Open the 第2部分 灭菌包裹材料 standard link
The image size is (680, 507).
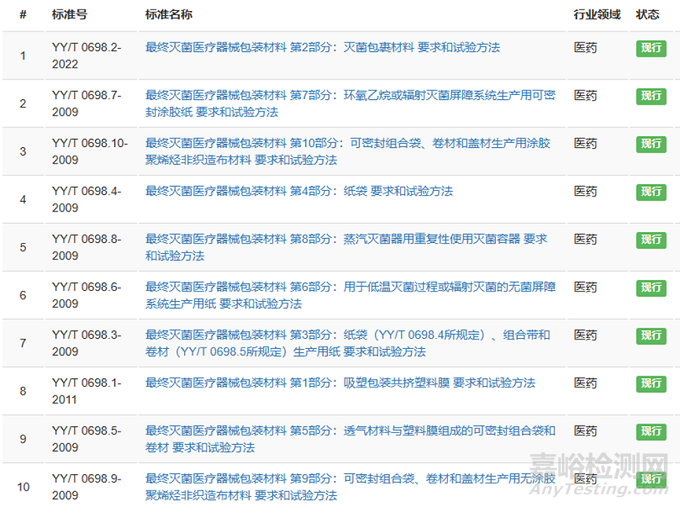tap(322, 48)
